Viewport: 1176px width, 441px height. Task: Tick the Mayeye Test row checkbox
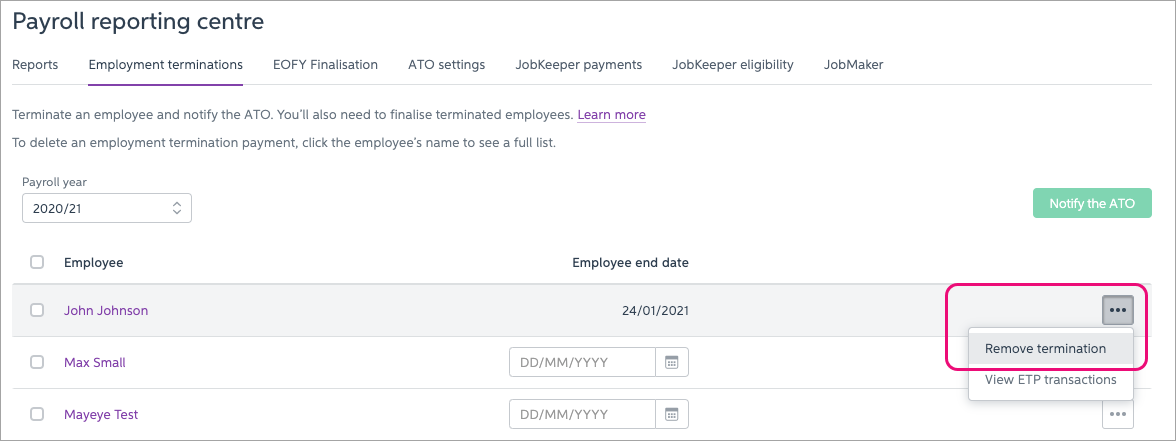pyautogui.click(x=37, y=414)
